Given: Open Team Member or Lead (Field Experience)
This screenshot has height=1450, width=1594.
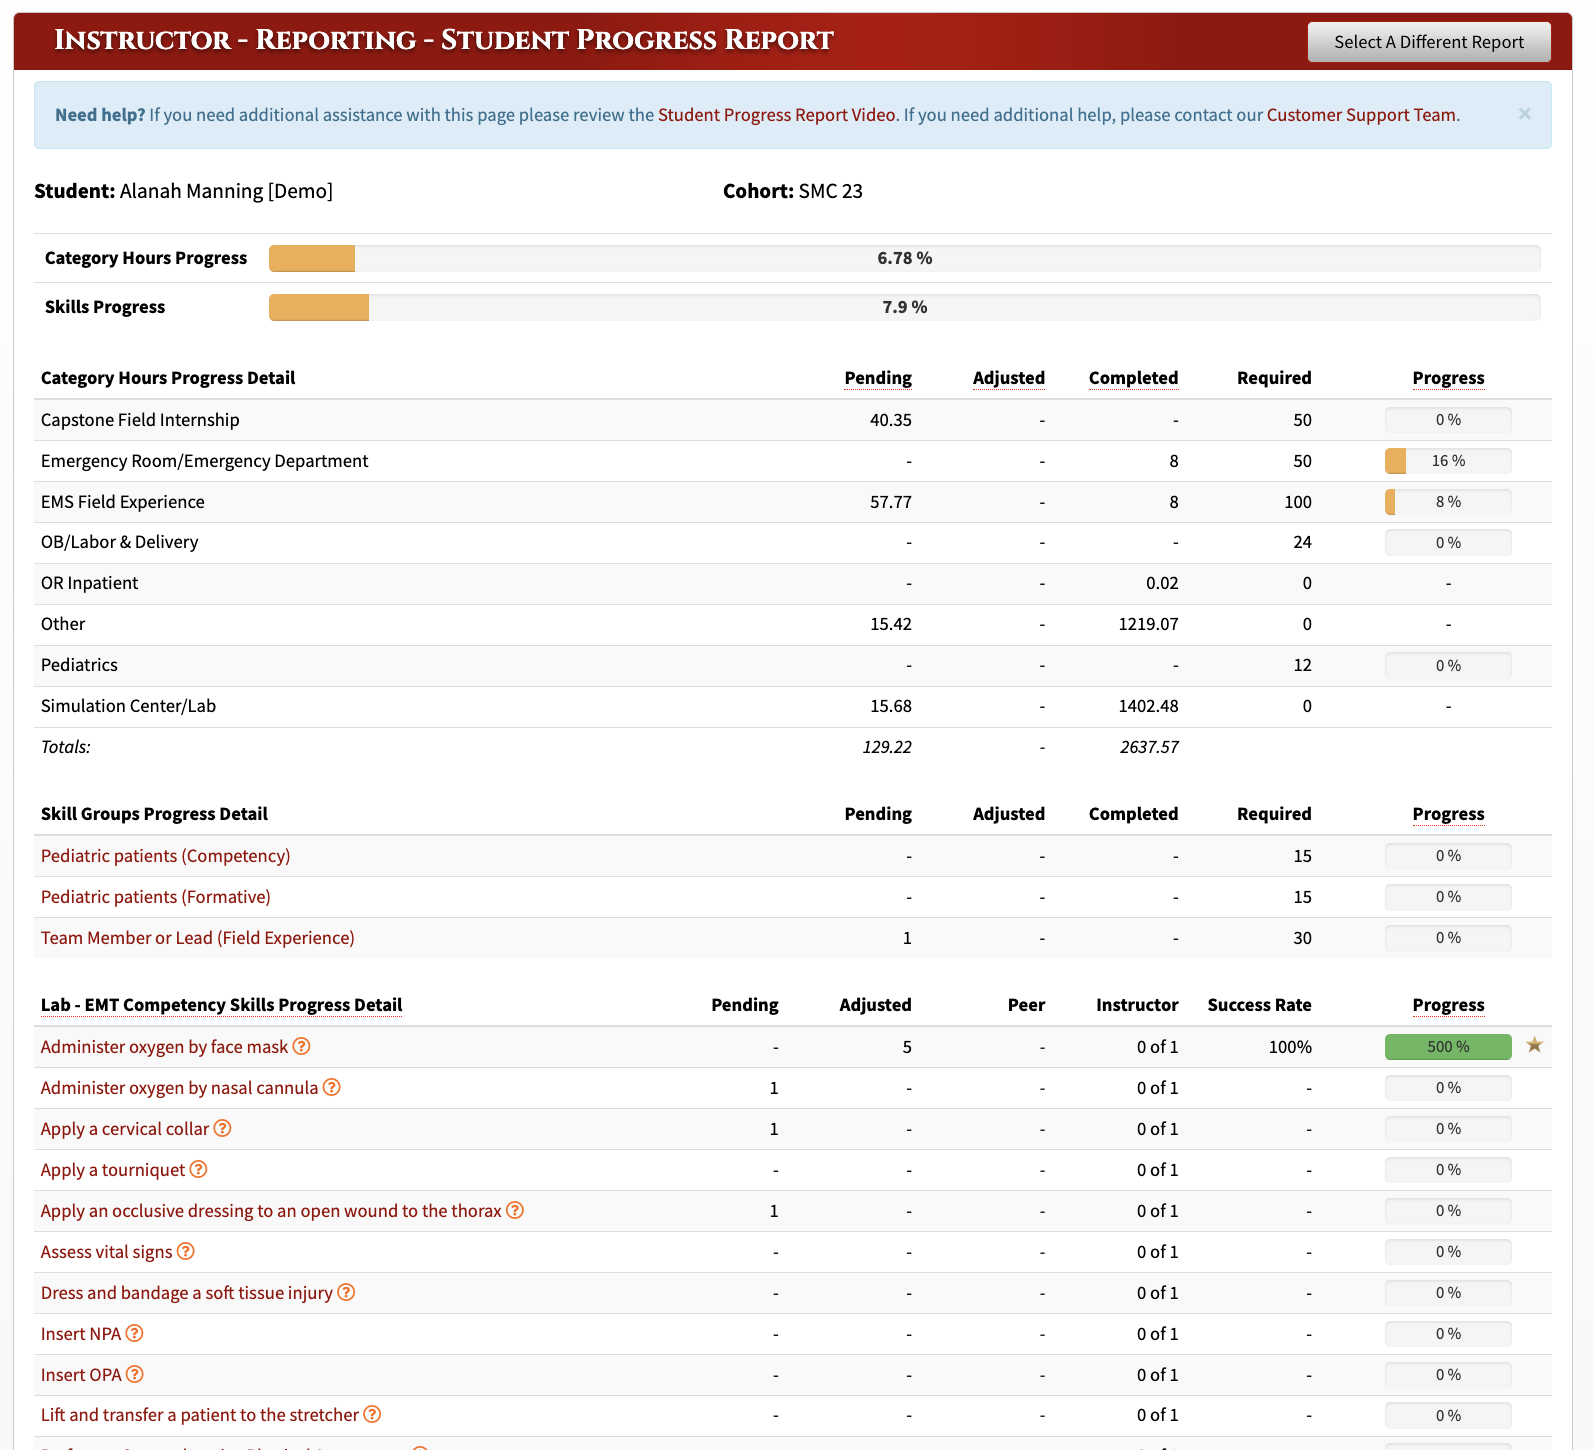Looking at the screenshot, I should pos(198,938).
